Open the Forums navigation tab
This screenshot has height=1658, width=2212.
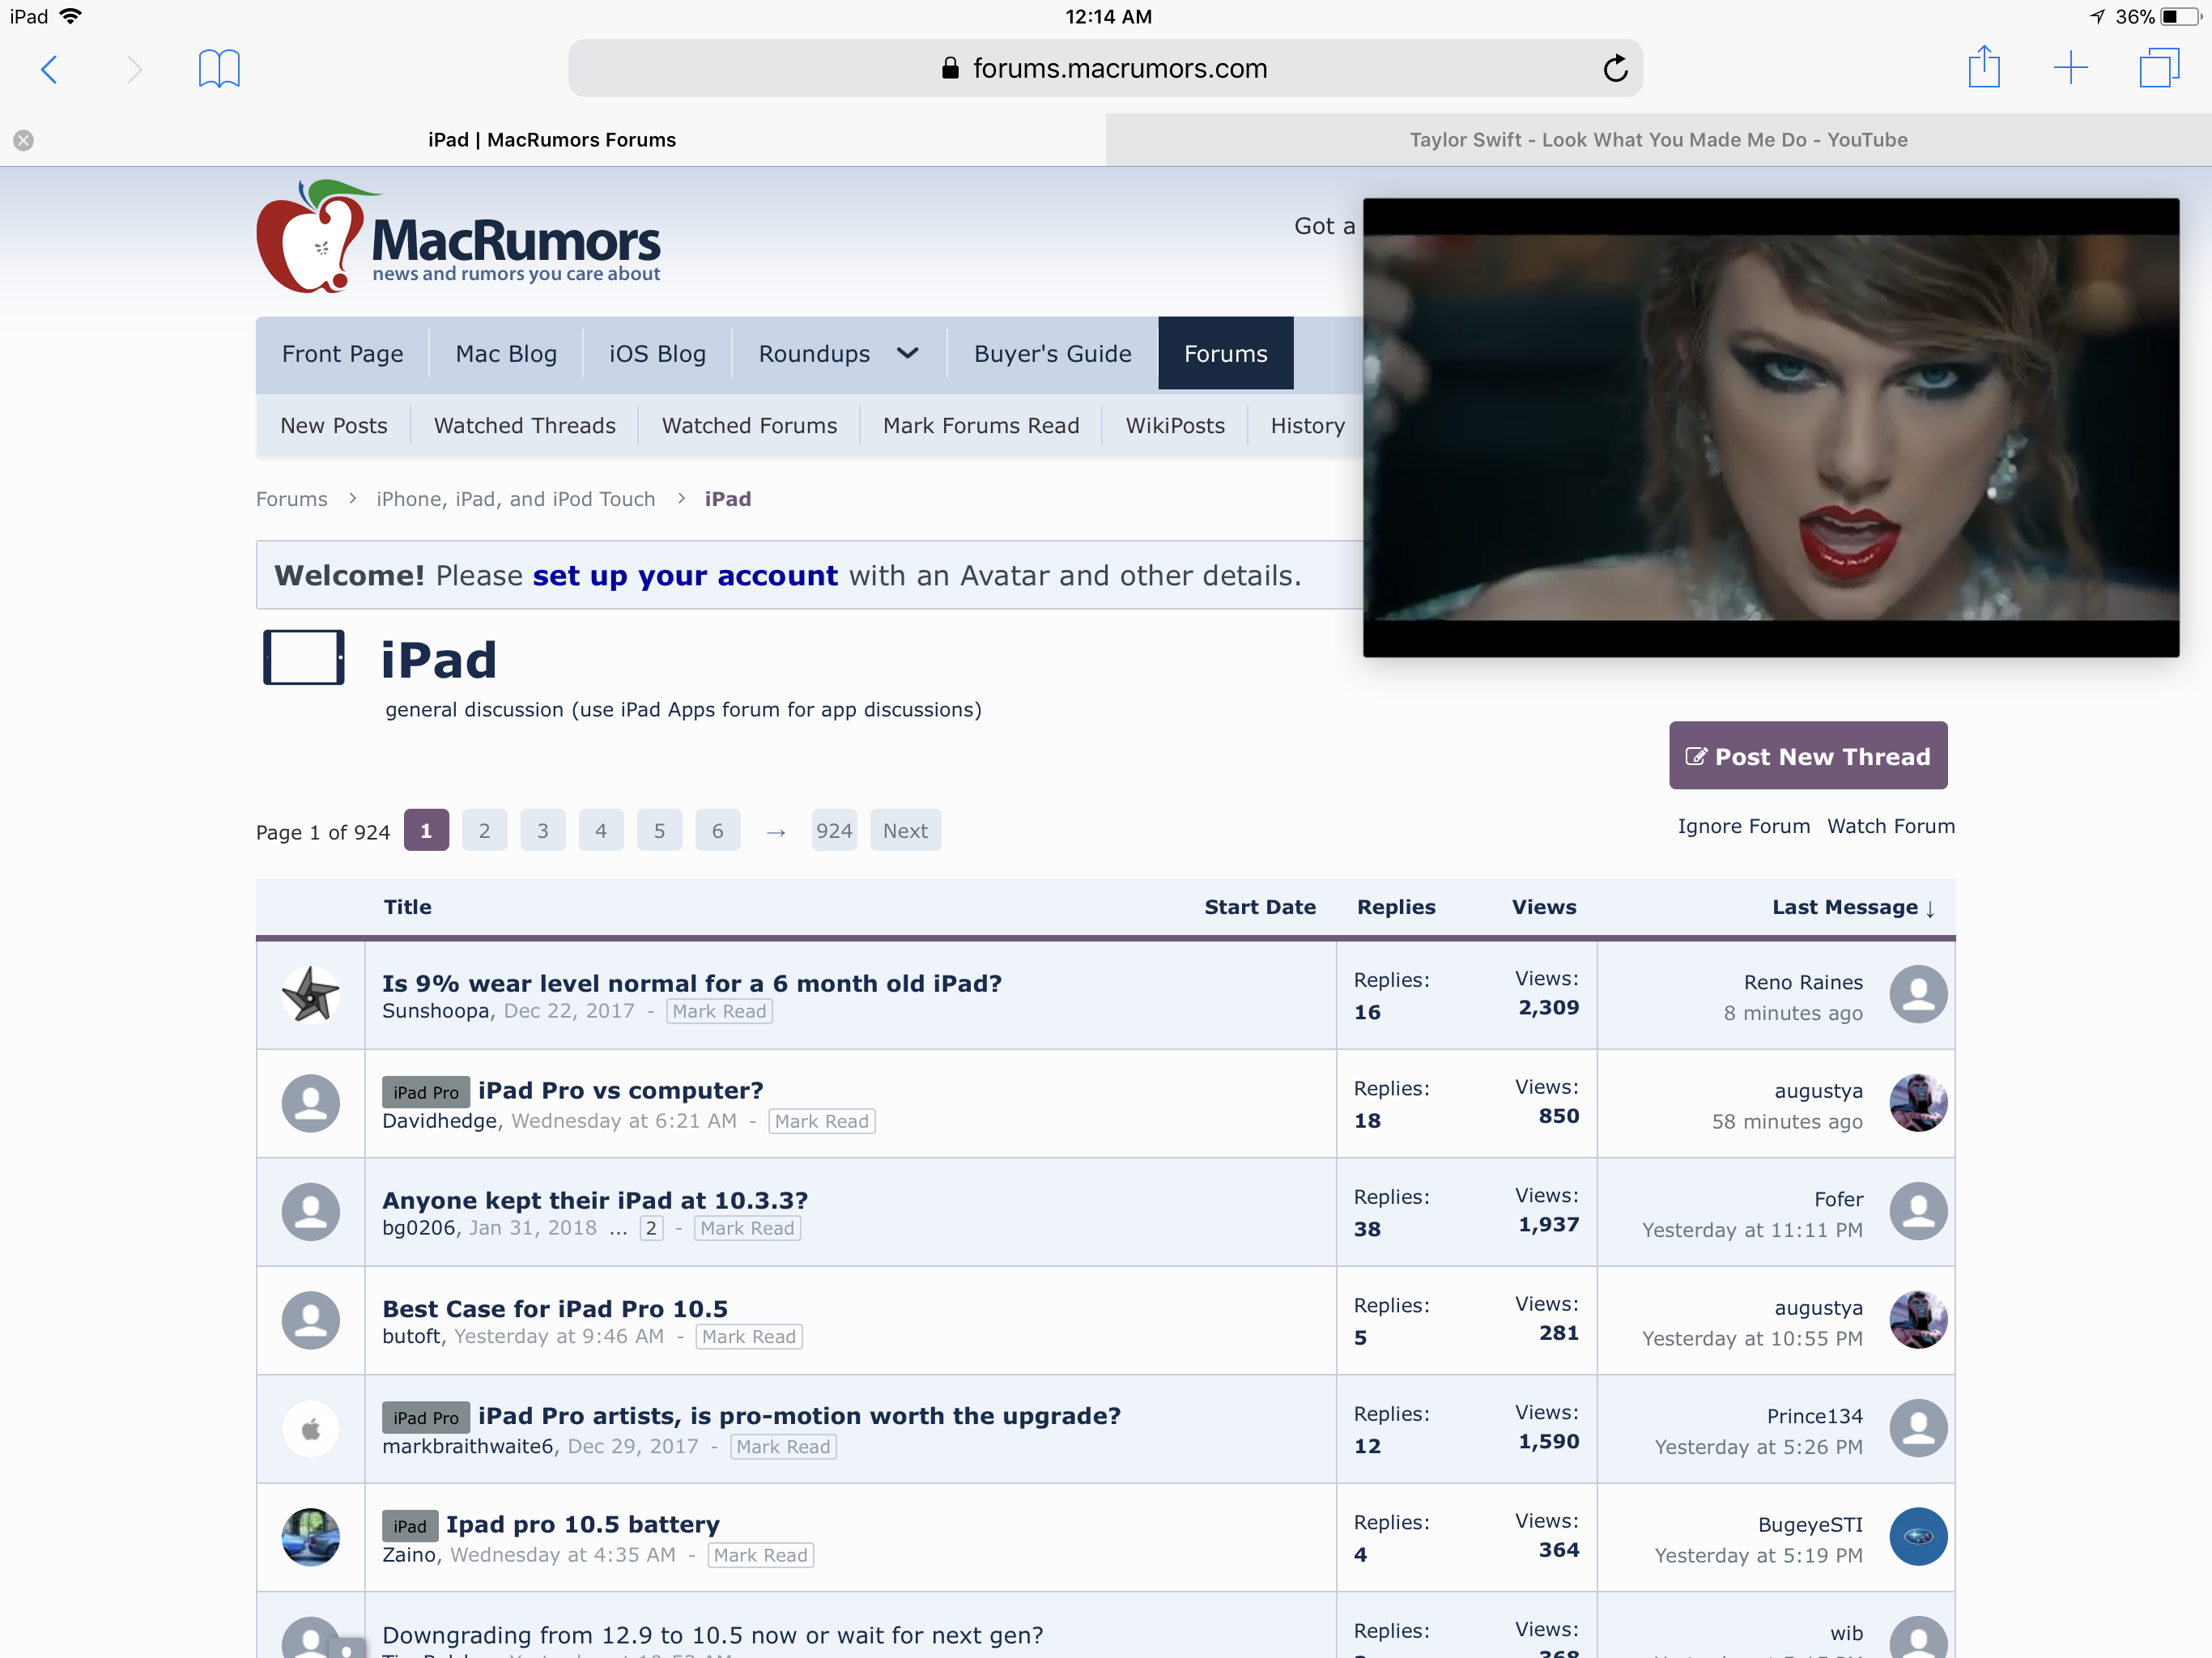(x=1225, y=353)
